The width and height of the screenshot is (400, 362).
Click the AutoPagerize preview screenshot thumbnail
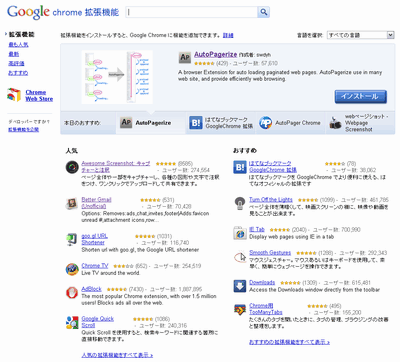117,77
